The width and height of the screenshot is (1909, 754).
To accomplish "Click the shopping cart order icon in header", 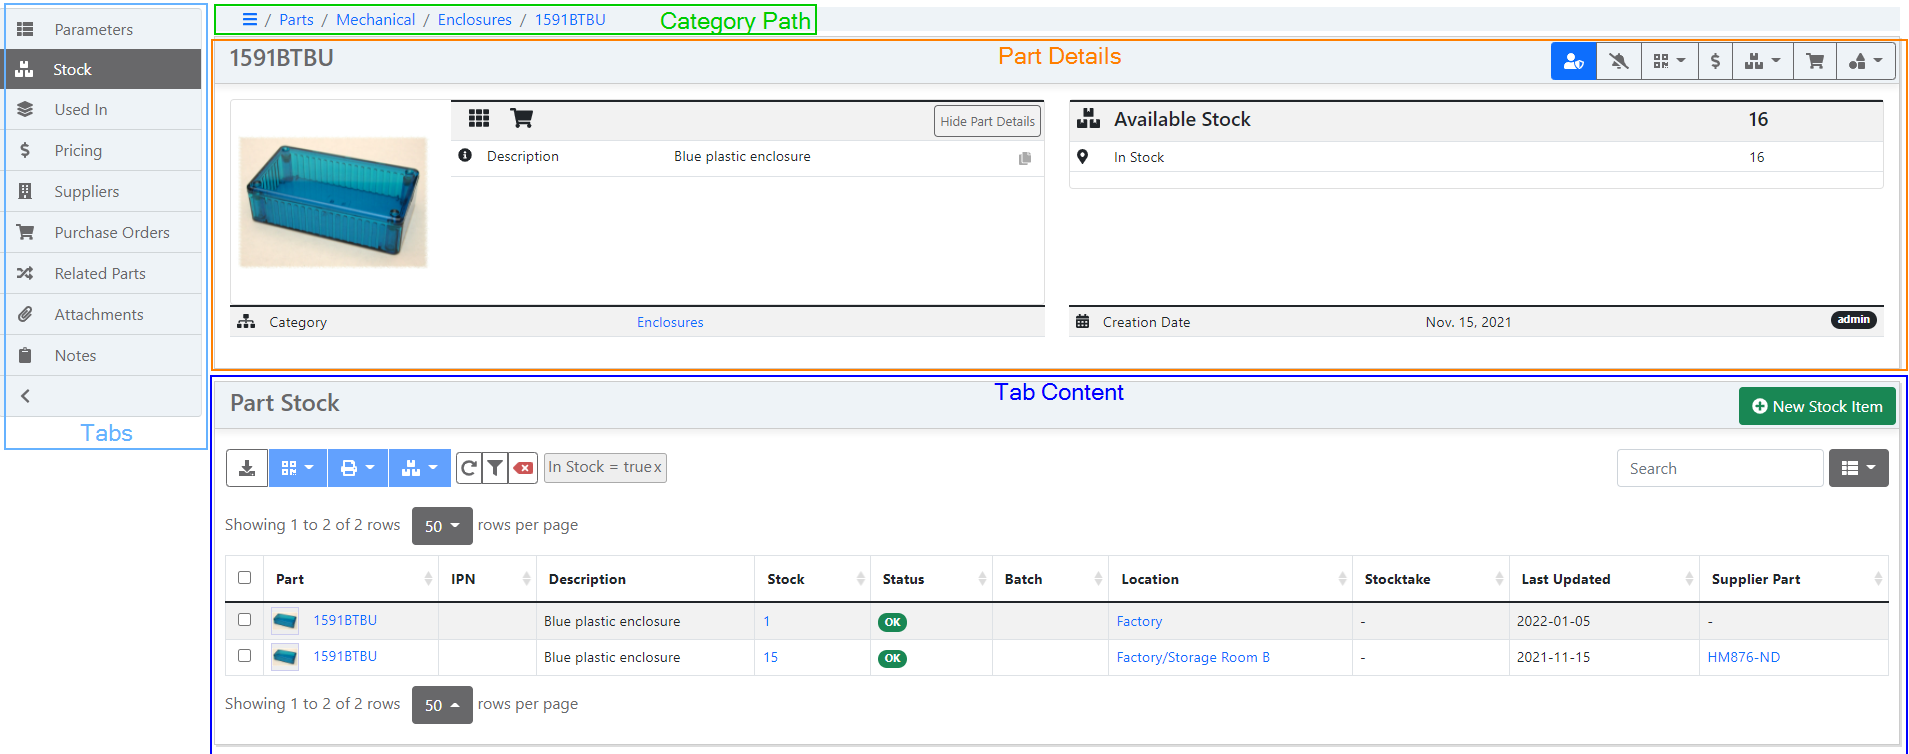I will 1814,62.
